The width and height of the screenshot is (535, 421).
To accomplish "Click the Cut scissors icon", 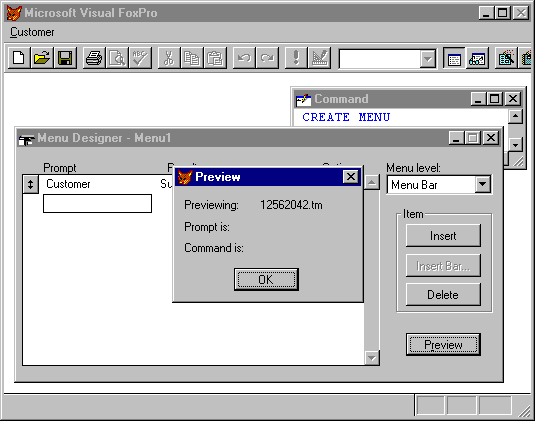I will [x=169, y=58].
